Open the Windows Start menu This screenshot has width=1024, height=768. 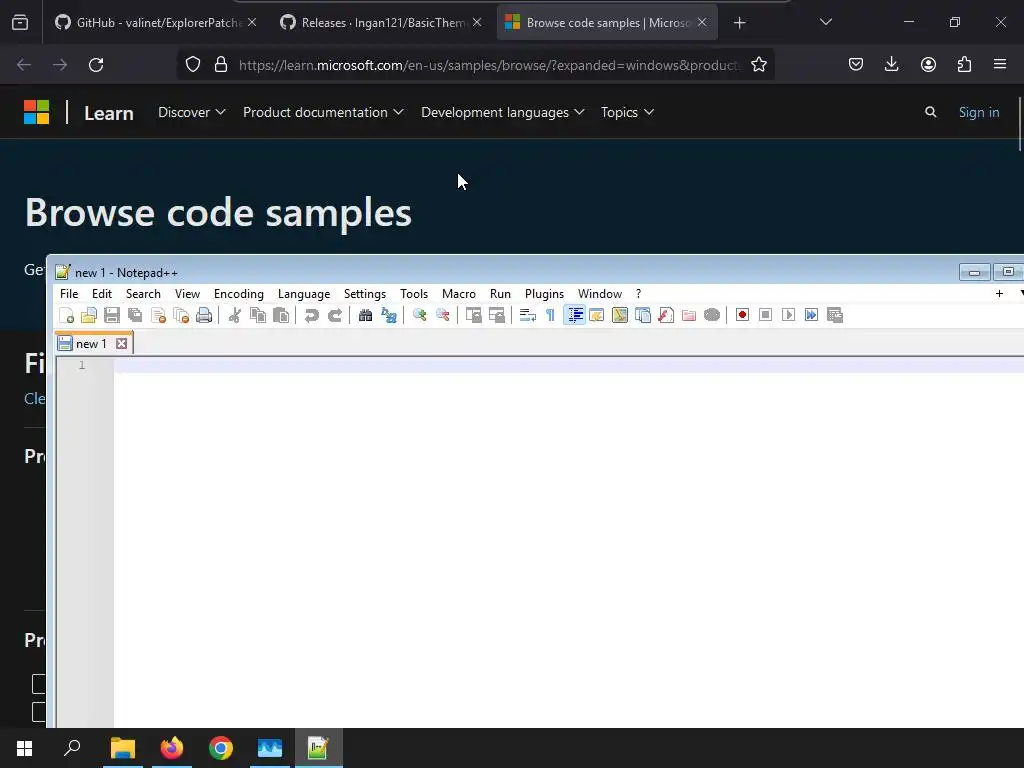[x=24, y=748]
